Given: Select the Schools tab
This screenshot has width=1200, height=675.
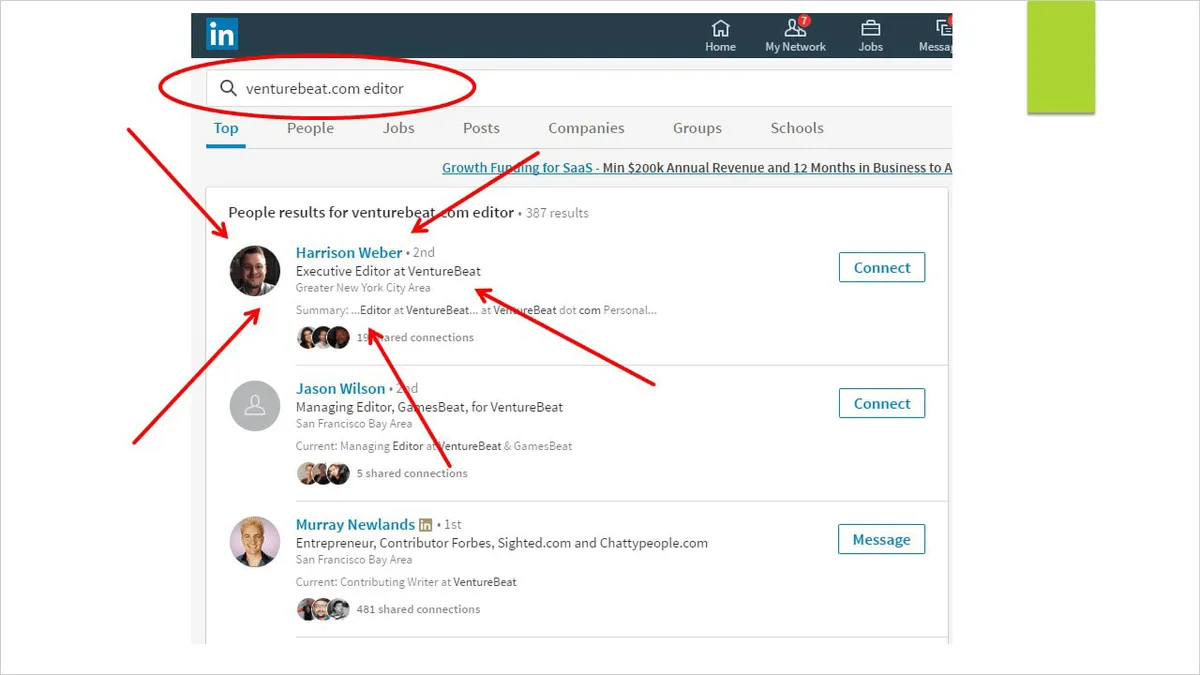Looking at the screenshot, I should coord(797,128).
